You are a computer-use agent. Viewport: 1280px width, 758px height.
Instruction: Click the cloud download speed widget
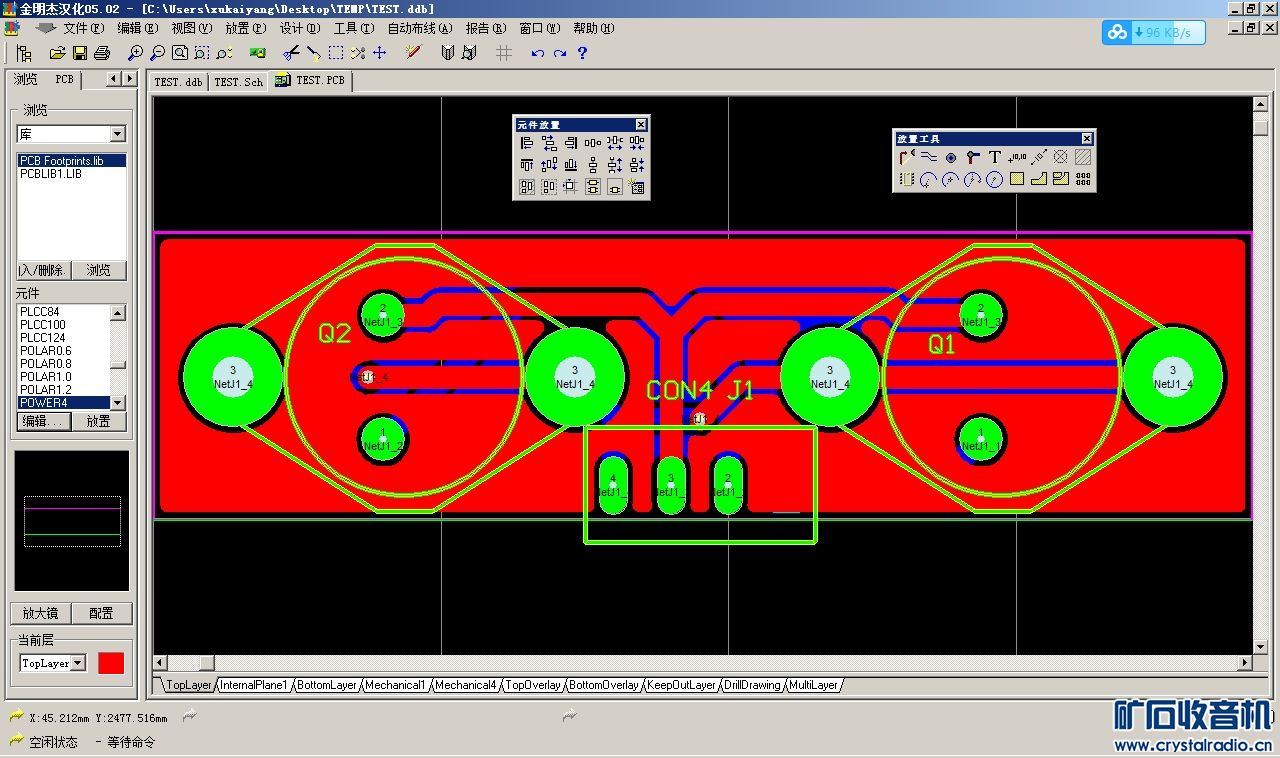[x=1154, y=33]
